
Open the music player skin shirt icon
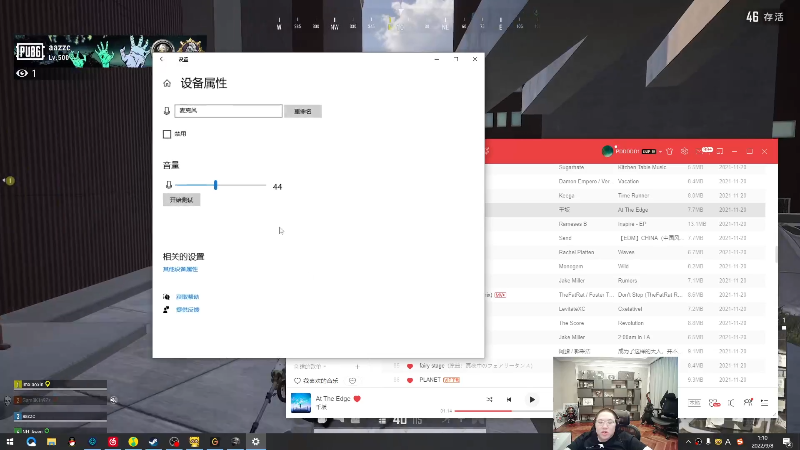pyautogui.click(x=669, y=152)
